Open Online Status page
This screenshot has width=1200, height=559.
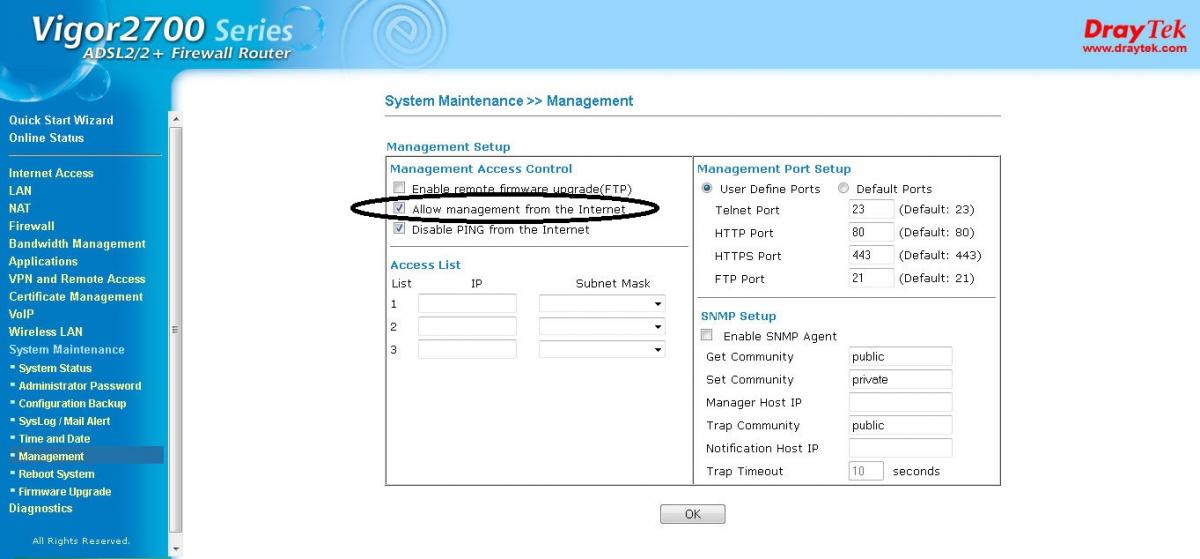point(46,138)
